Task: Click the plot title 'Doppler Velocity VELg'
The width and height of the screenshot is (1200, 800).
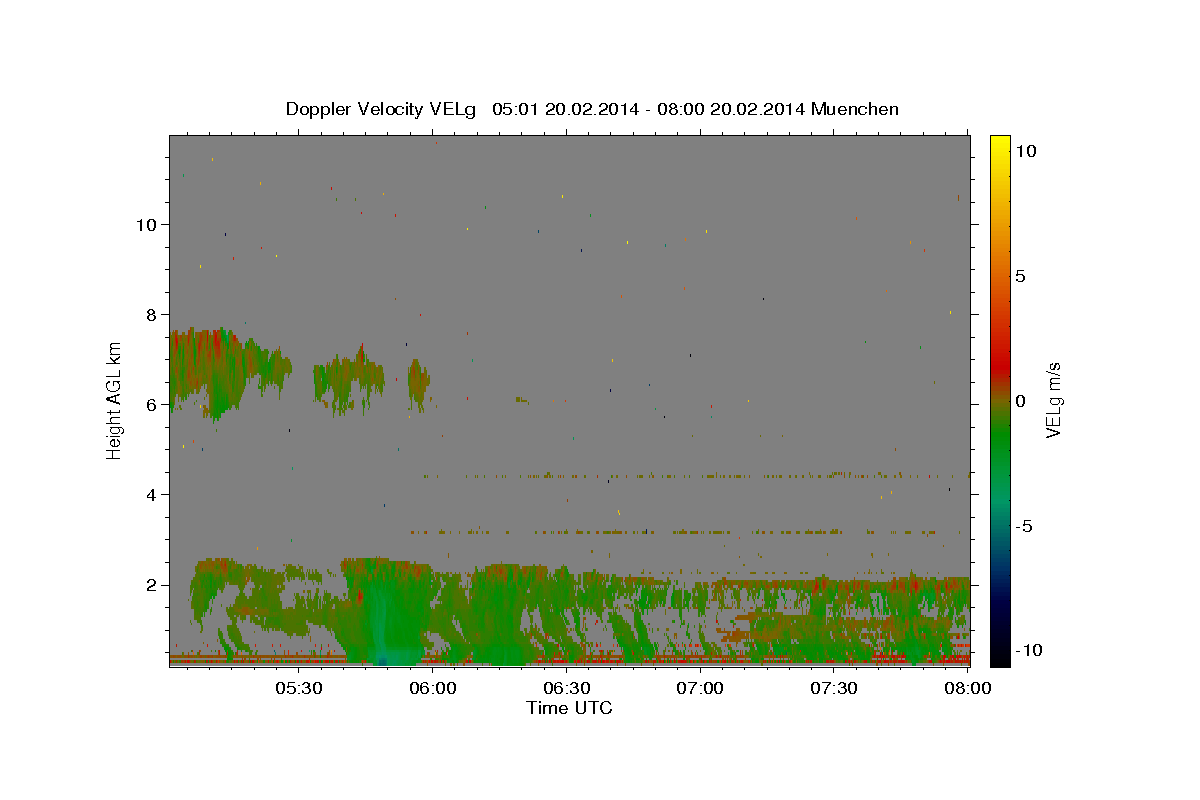Action: [383, 109]
